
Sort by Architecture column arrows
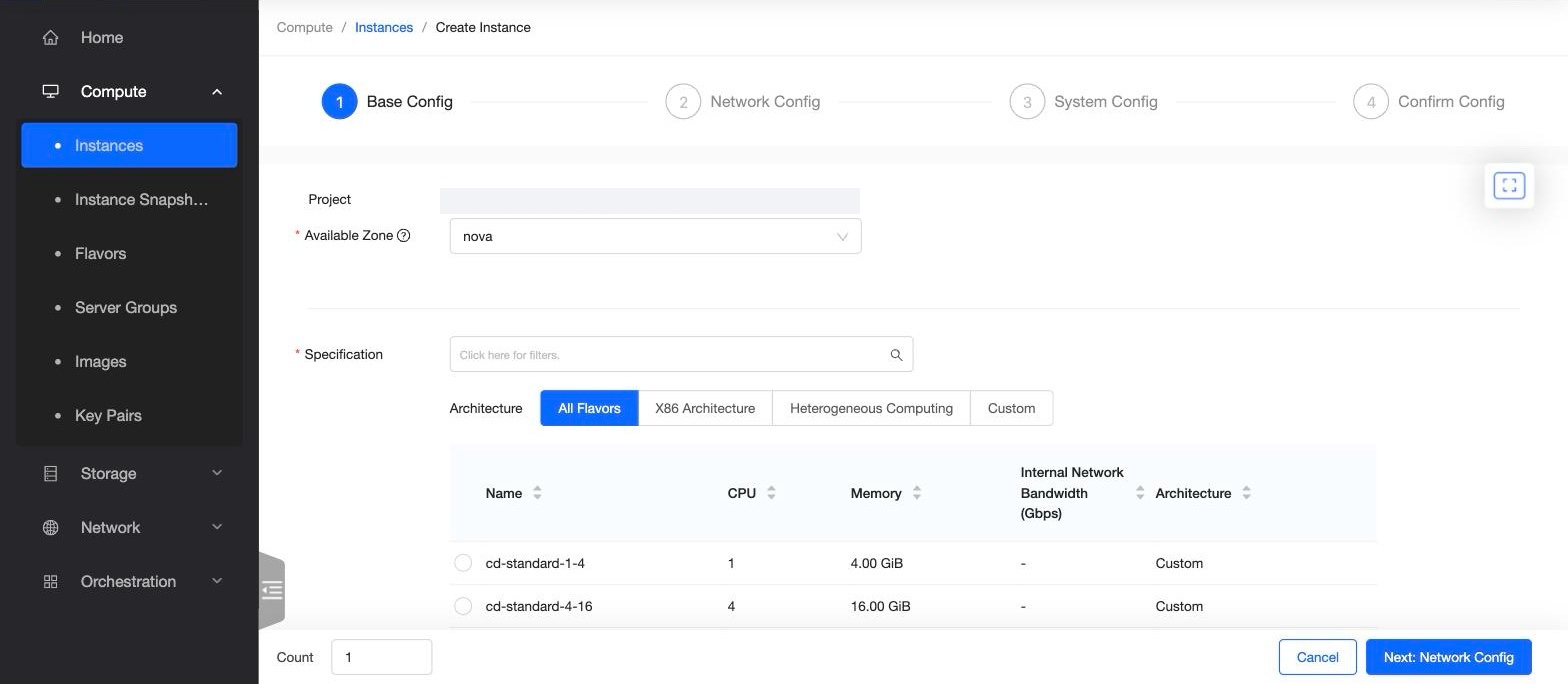1246,493
